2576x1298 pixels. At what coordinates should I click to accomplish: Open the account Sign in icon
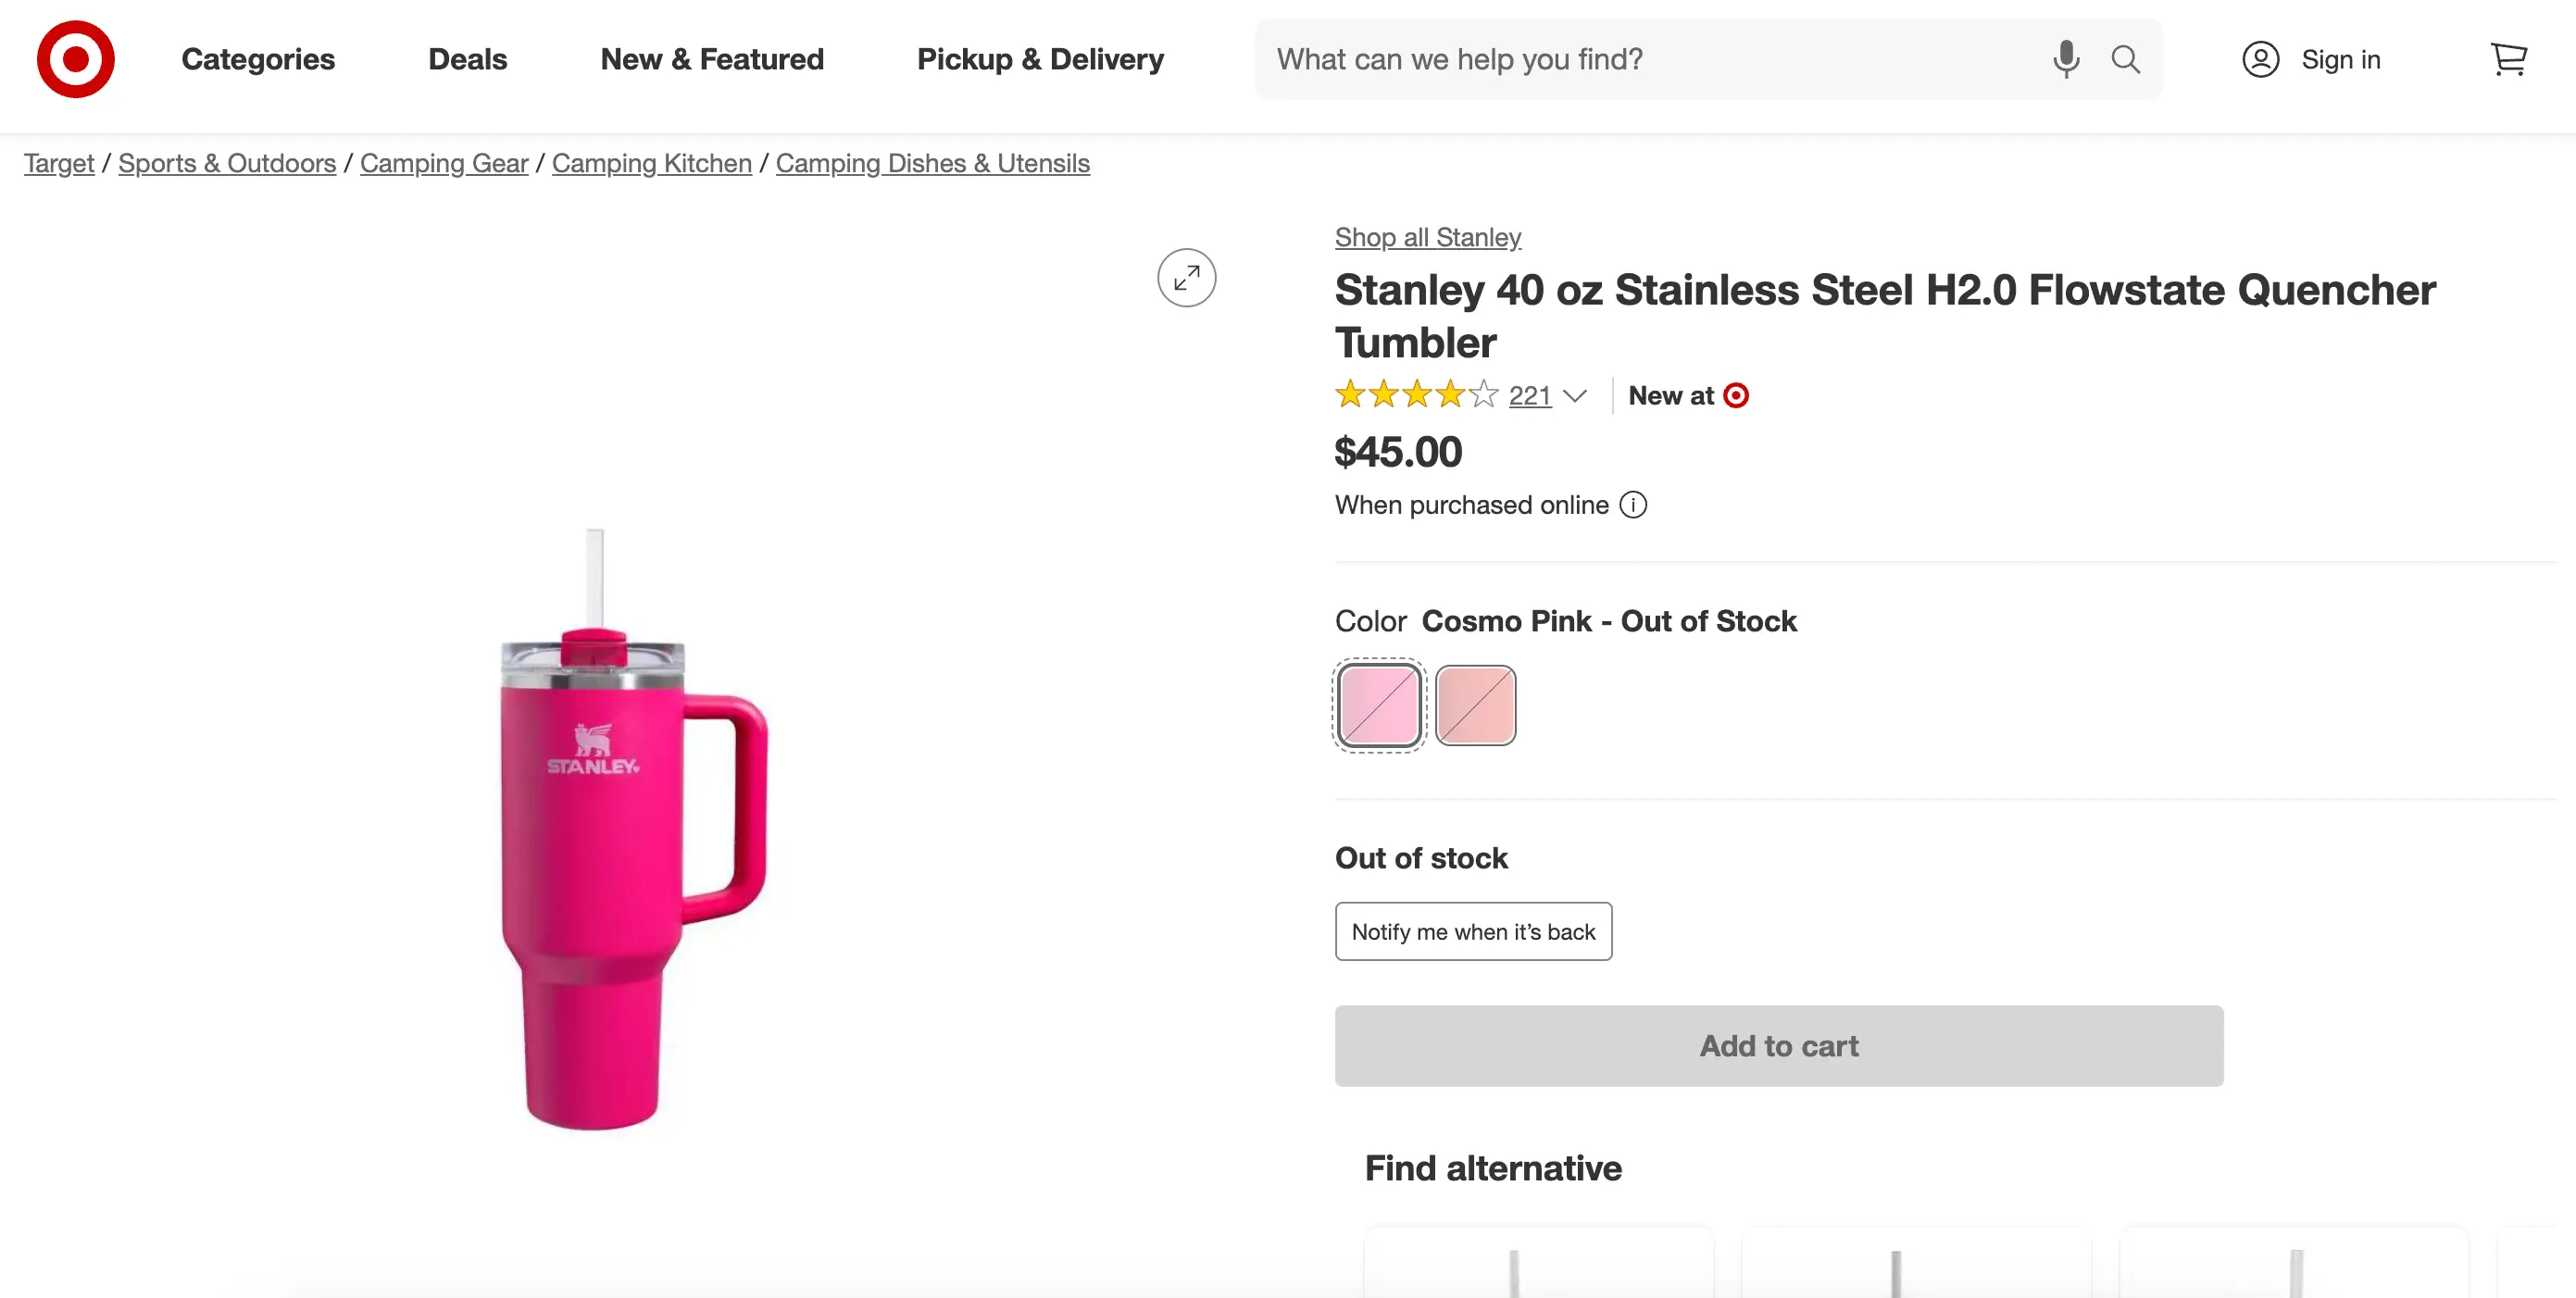pyautogui.click(x=2260, y=59)
